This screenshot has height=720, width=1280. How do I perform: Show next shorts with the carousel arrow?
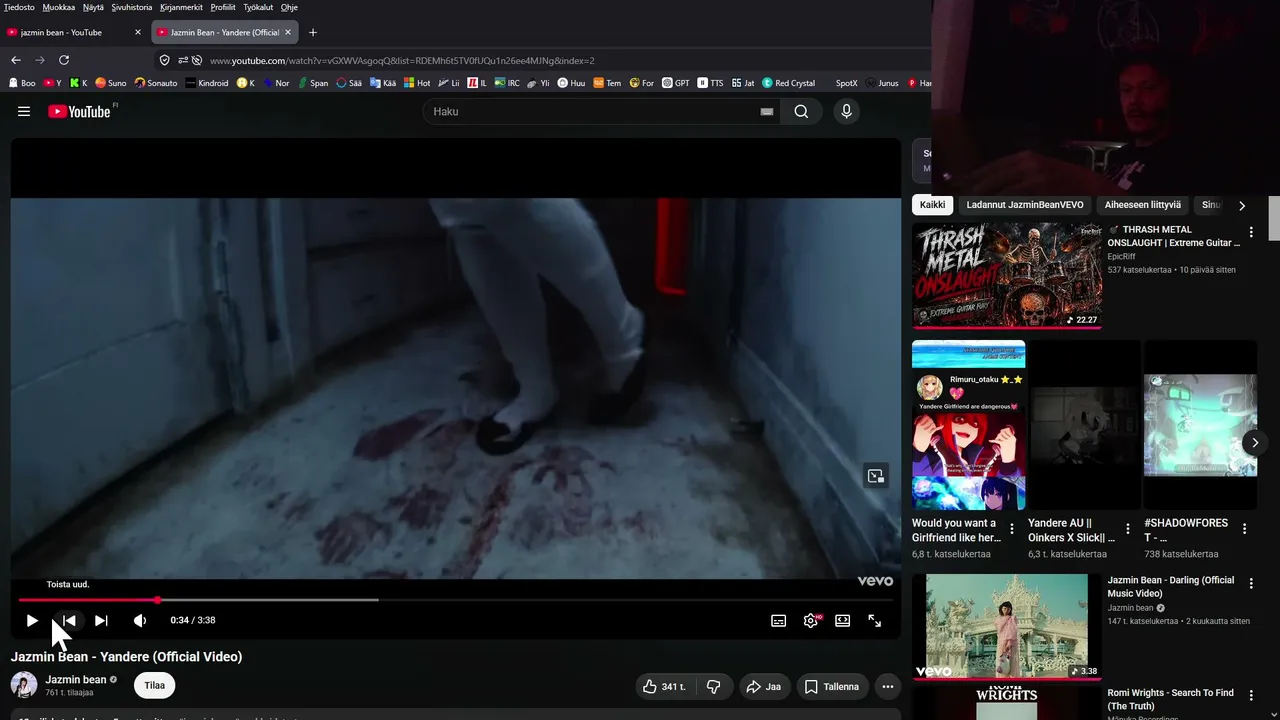click(1255, 442)
